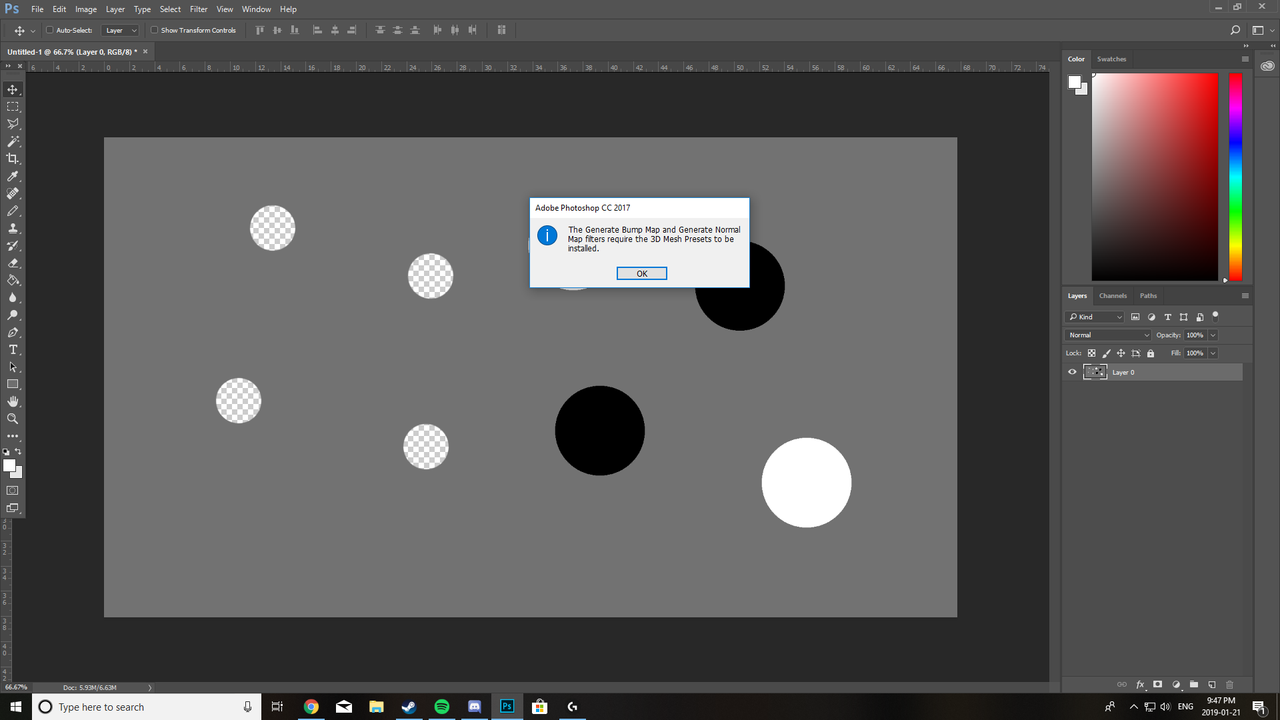Image resolution: width=1280 pixels, height=720 pixels.
Task: Enable the Auto-Select checkbox
Action: pos(50,30)
